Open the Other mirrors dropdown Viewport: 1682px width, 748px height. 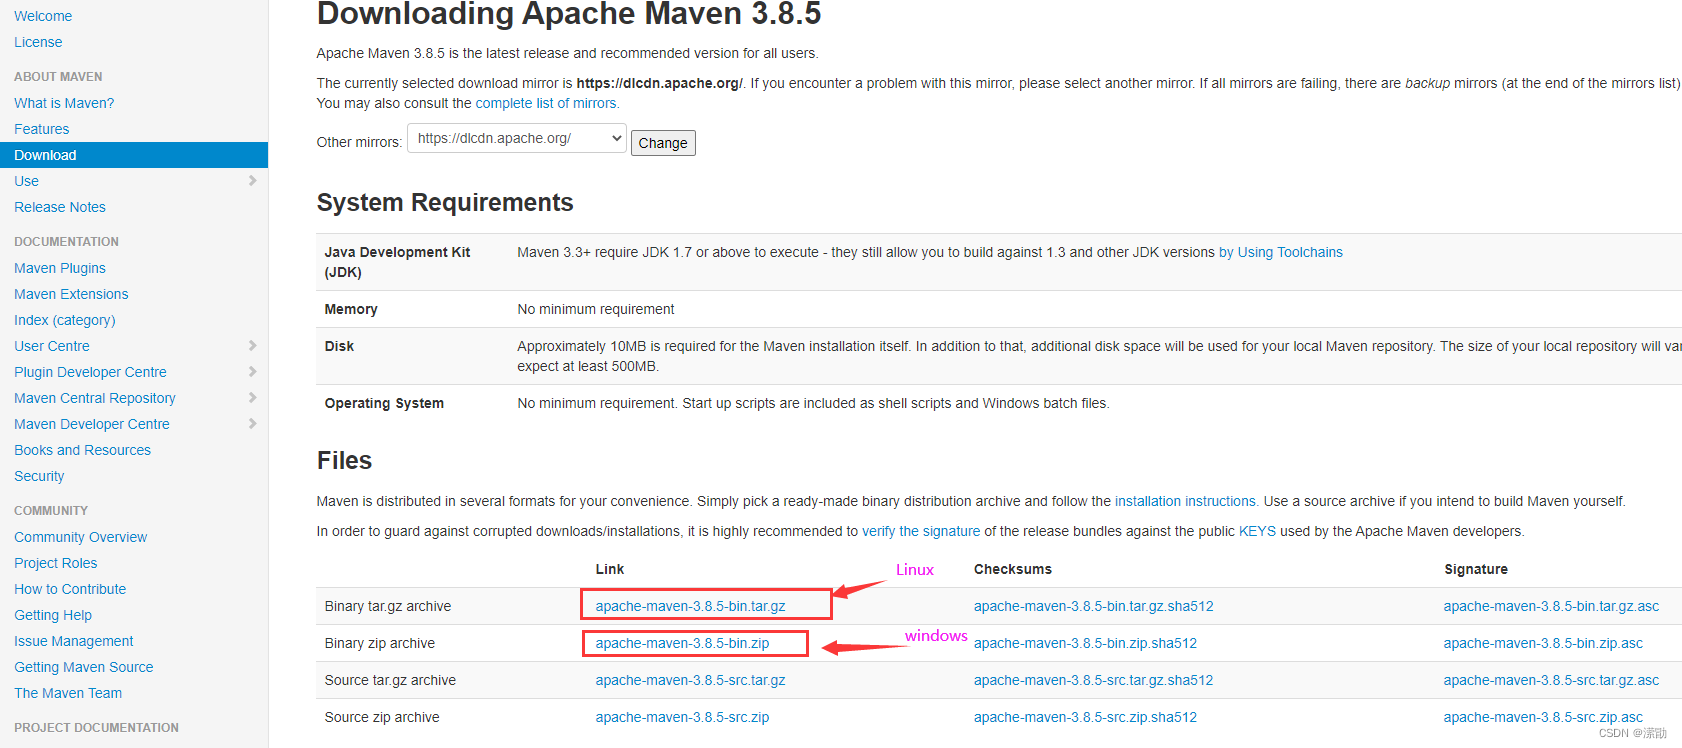[517, 139]
